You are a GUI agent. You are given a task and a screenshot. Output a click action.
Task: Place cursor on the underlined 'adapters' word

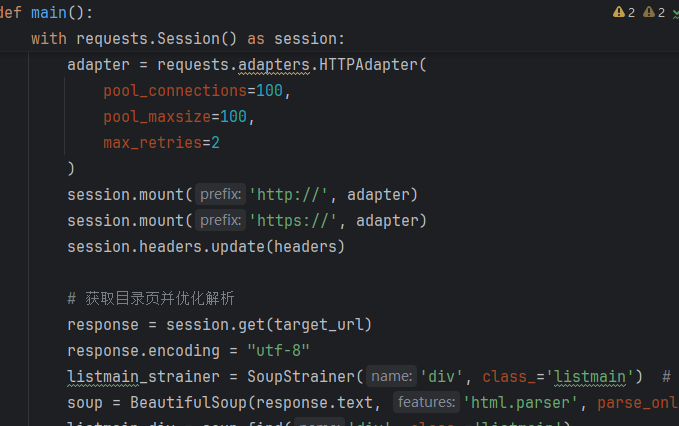274,65
